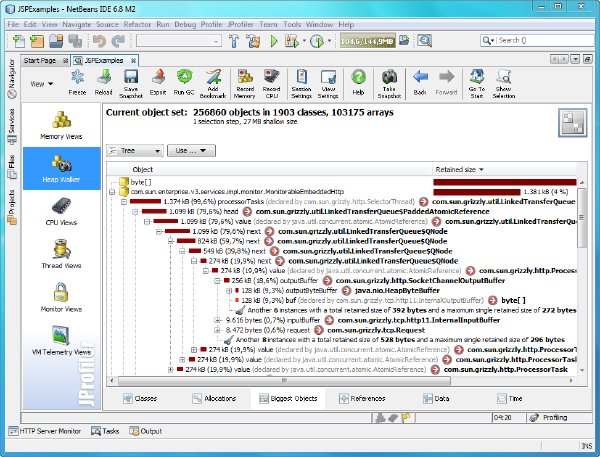This screenshot has width=600, height=457.
Task: Click the Object column header
Action: [281, 170]
